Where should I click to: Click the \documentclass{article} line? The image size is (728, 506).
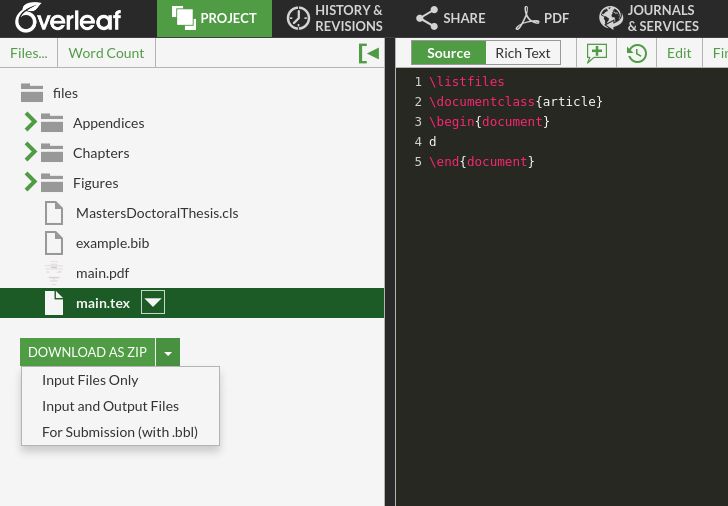click(x=515, y=102)
